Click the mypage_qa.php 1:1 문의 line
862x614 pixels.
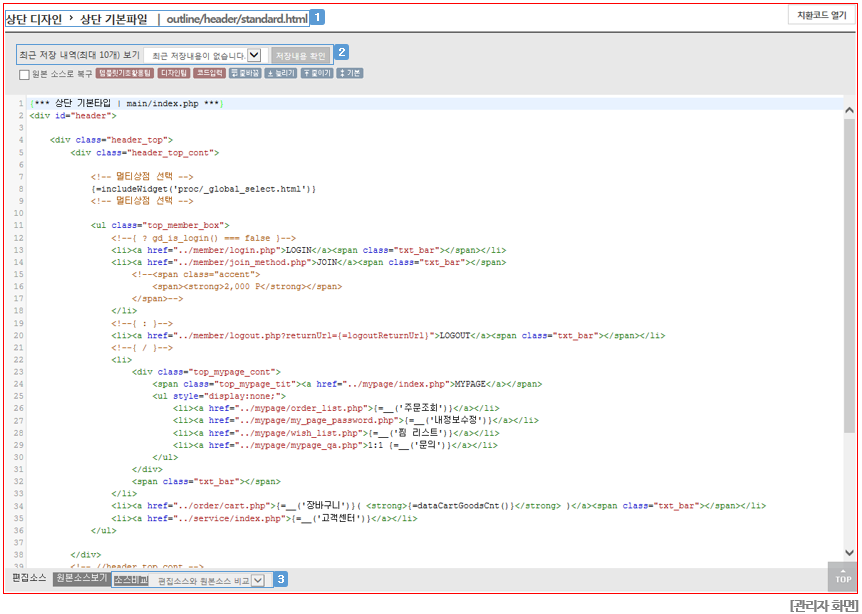335,445
